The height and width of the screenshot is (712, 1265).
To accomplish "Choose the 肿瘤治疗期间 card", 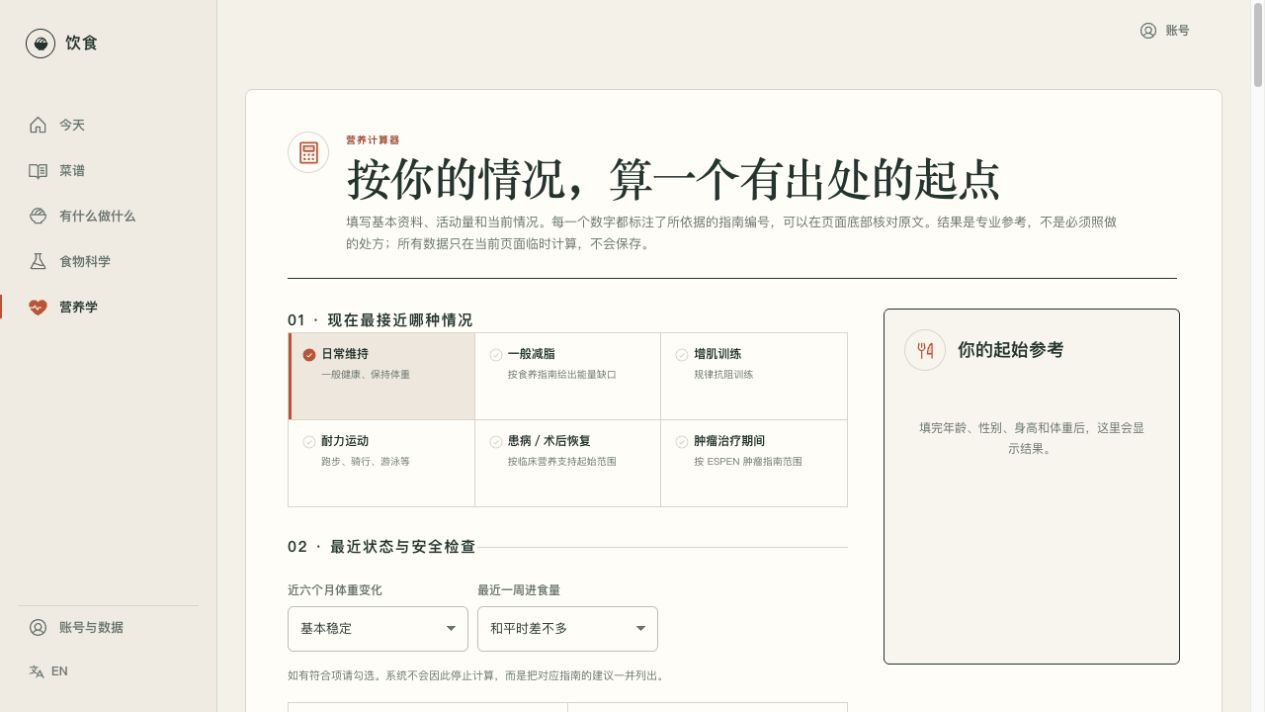I will pyautogui.click(x=754, y=463).
